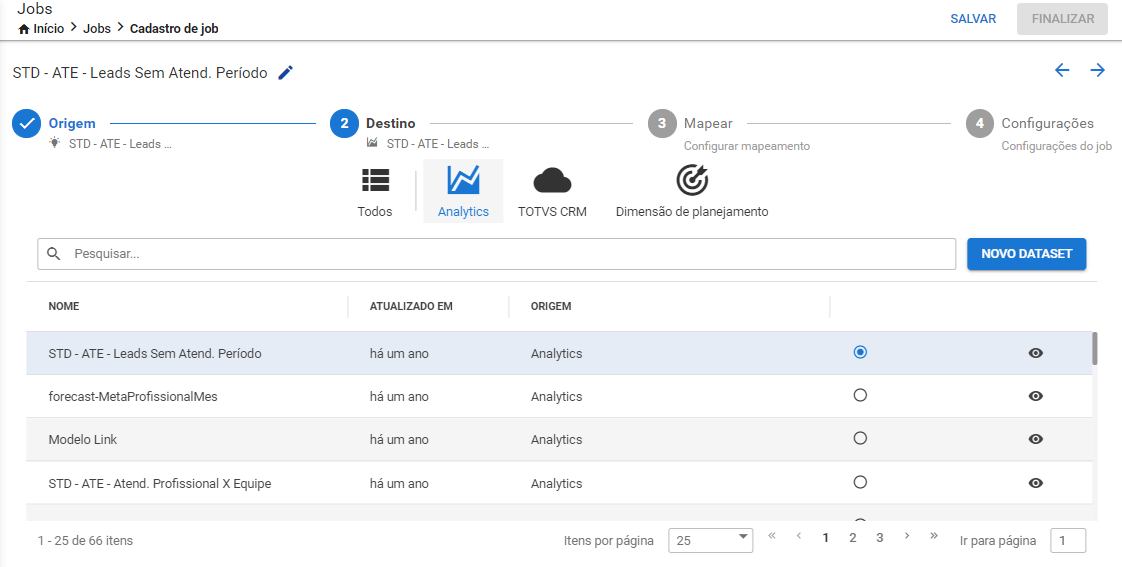Preview Modelo Link dataset with eye icon
The height and width of the screenshot is (567, 1122).
click(1035, 439)
